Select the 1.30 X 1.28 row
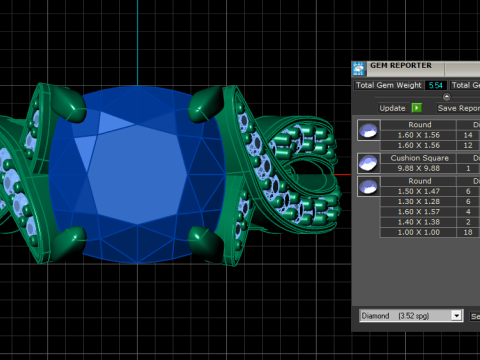 430,202
